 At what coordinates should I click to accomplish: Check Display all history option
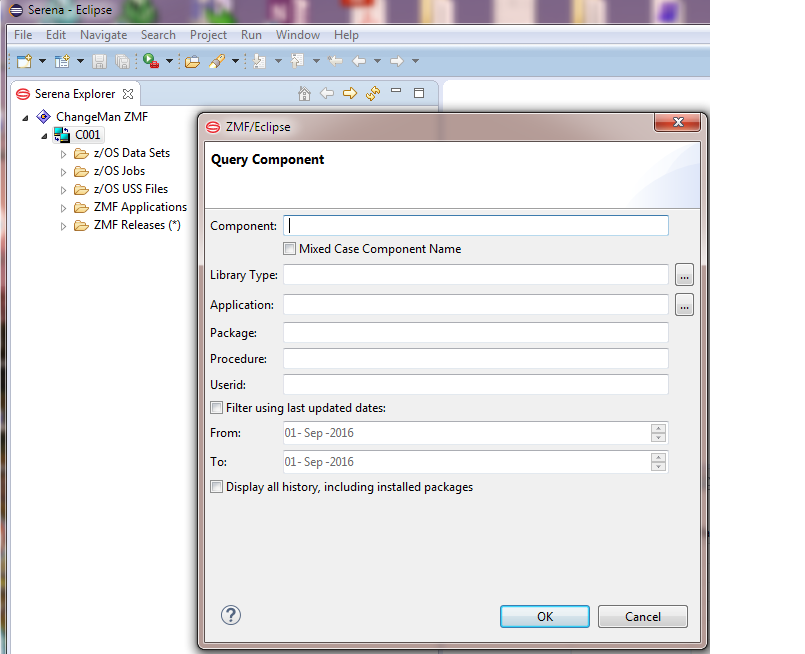[217, 487]
